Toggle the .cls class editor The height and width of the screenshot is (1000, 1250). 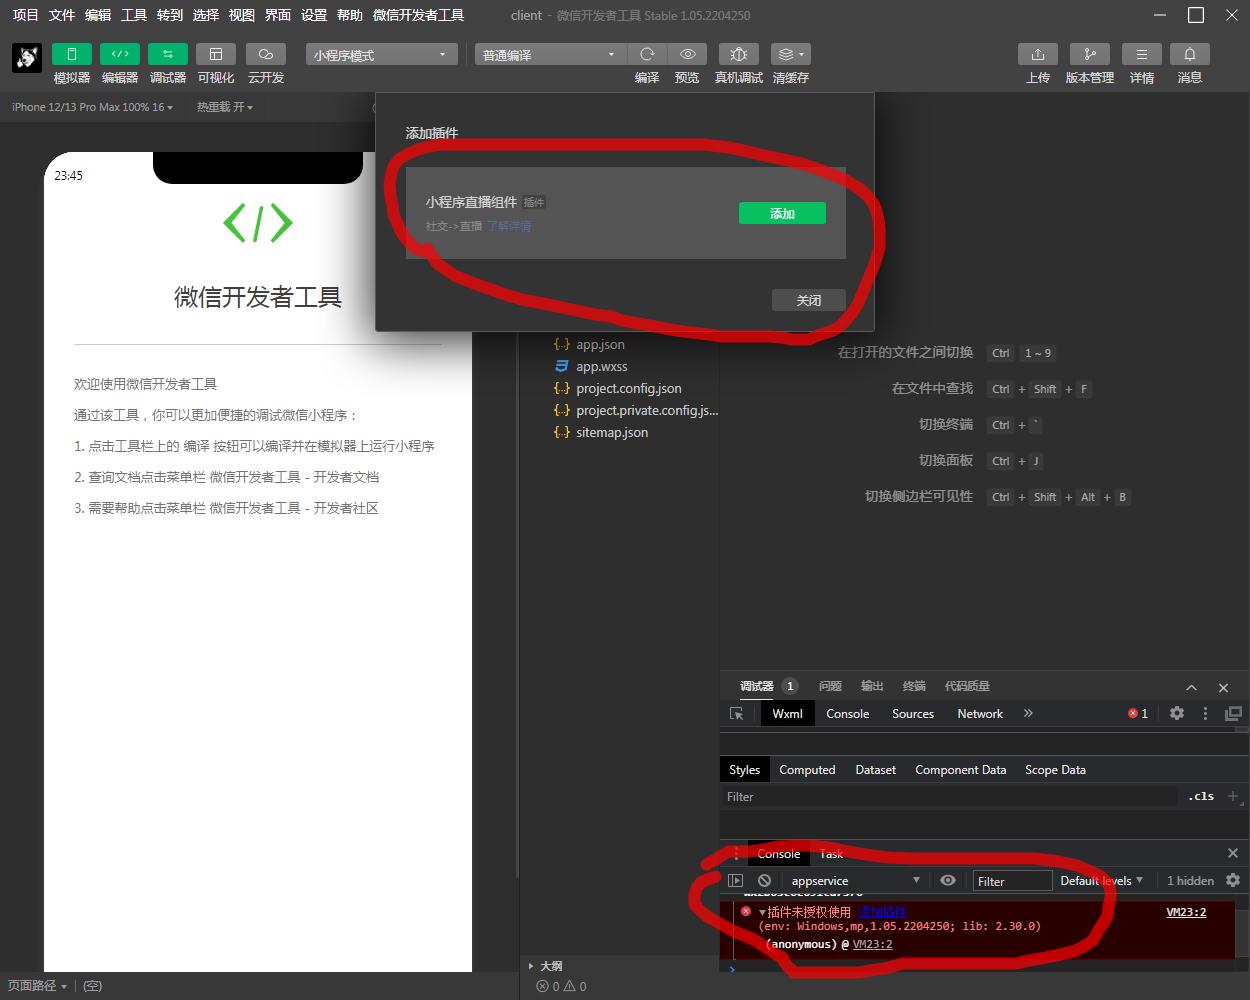click(x=1201, y=796)
